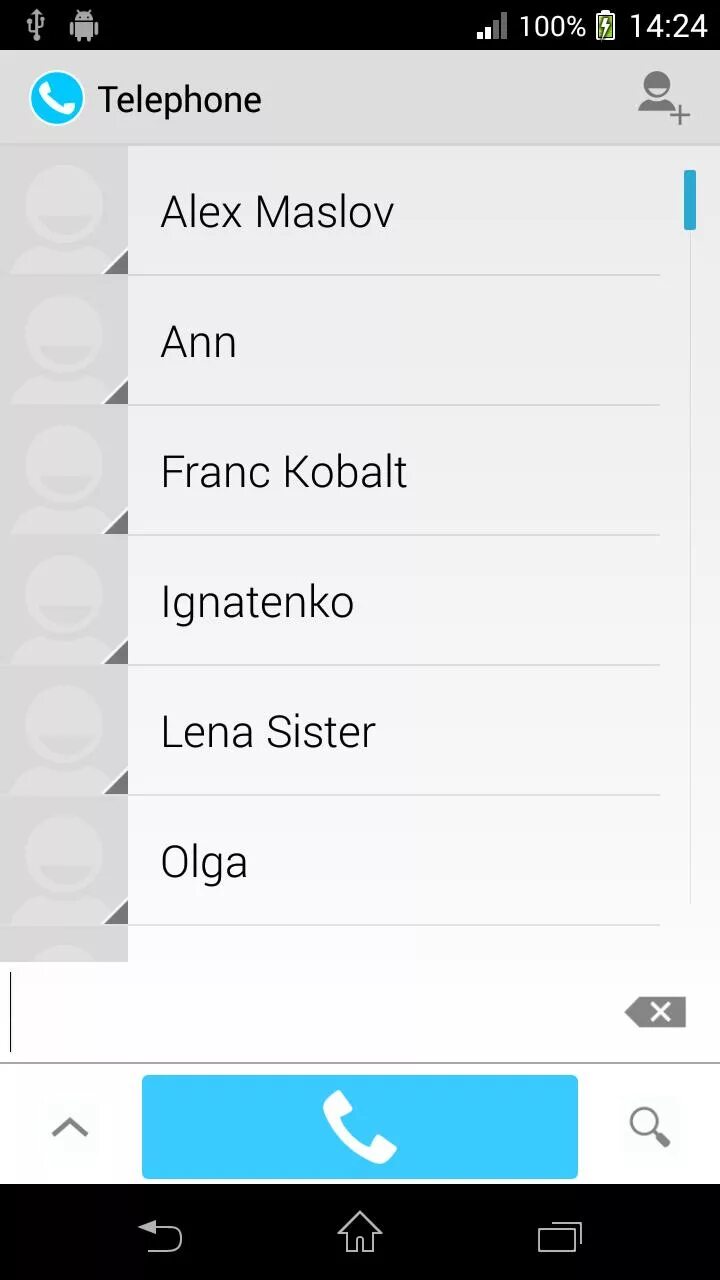Click the phone number input field

point(310,1012)
